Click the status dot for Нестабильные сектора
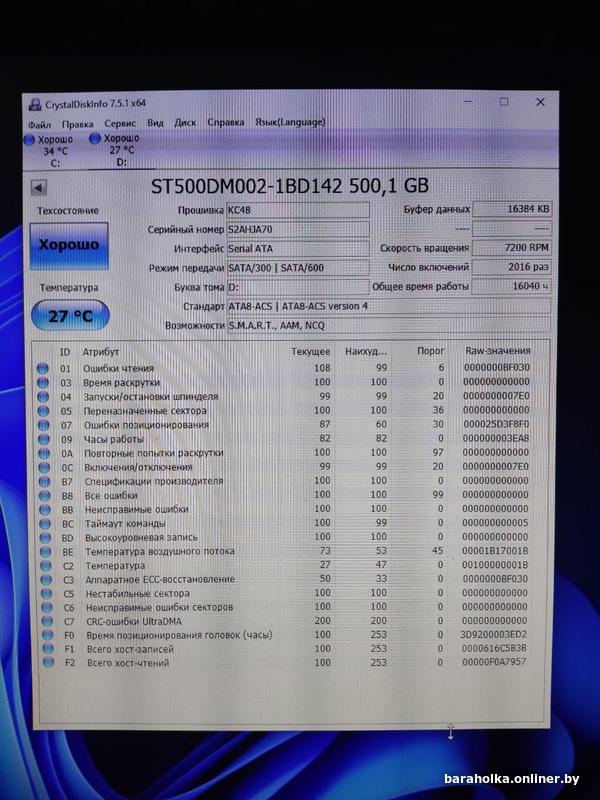Image resolution: width=600 pixels, height=800 pixels. (47, 594)
